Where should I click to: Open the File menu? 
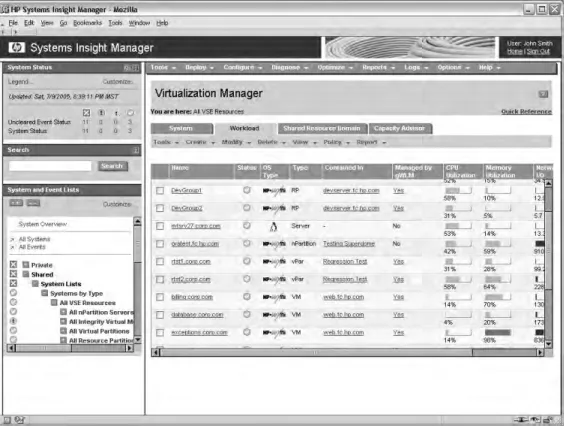coord(13,23)
